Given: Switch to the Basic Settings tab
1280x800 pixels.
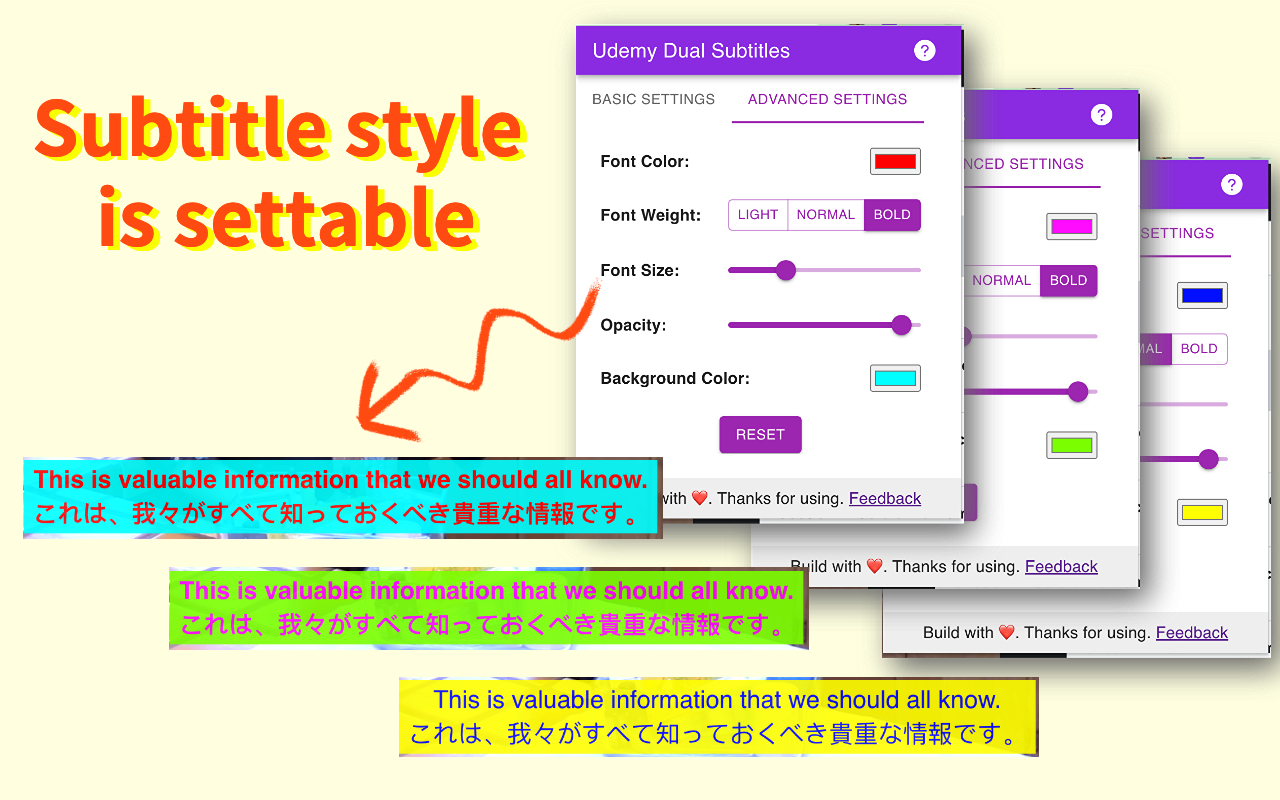Looking at the screenshot, I should click(x=654, y=99).
